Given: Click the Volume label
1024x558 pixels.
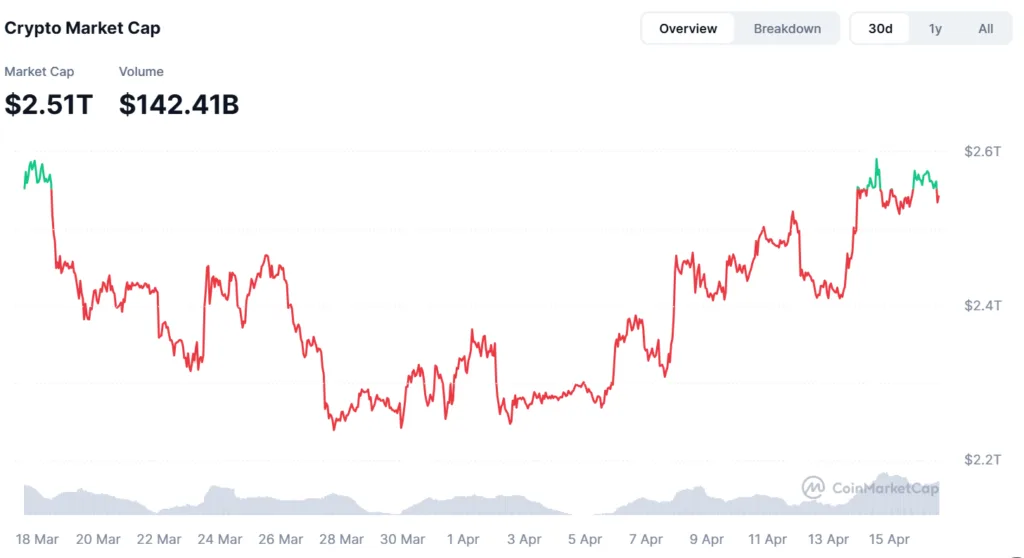Looking at the screenshot, I should pos(141,72).
